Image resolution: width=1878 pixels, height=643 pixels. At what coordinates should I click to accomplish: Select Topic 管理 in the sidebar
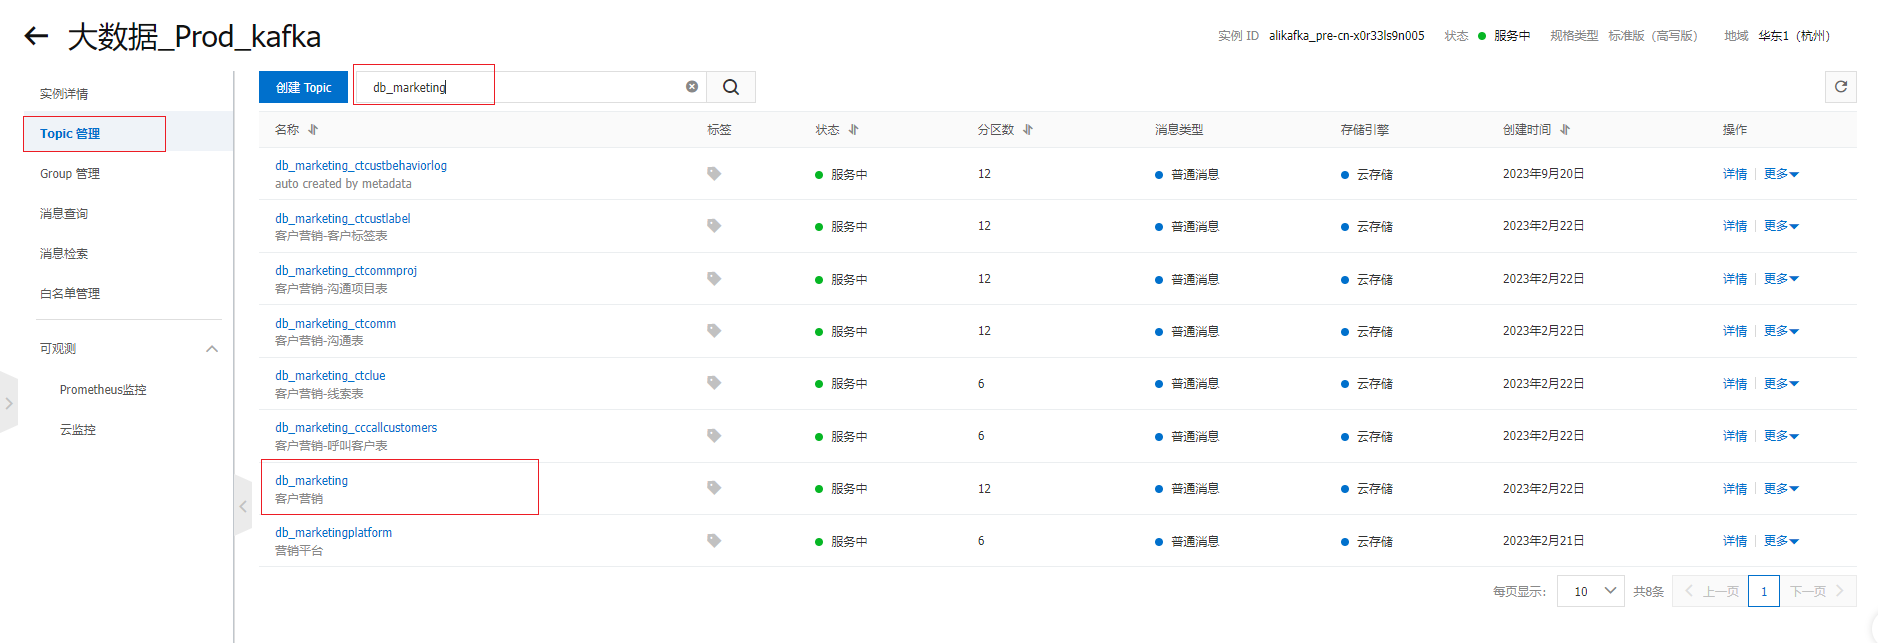(x=70, y=134)
